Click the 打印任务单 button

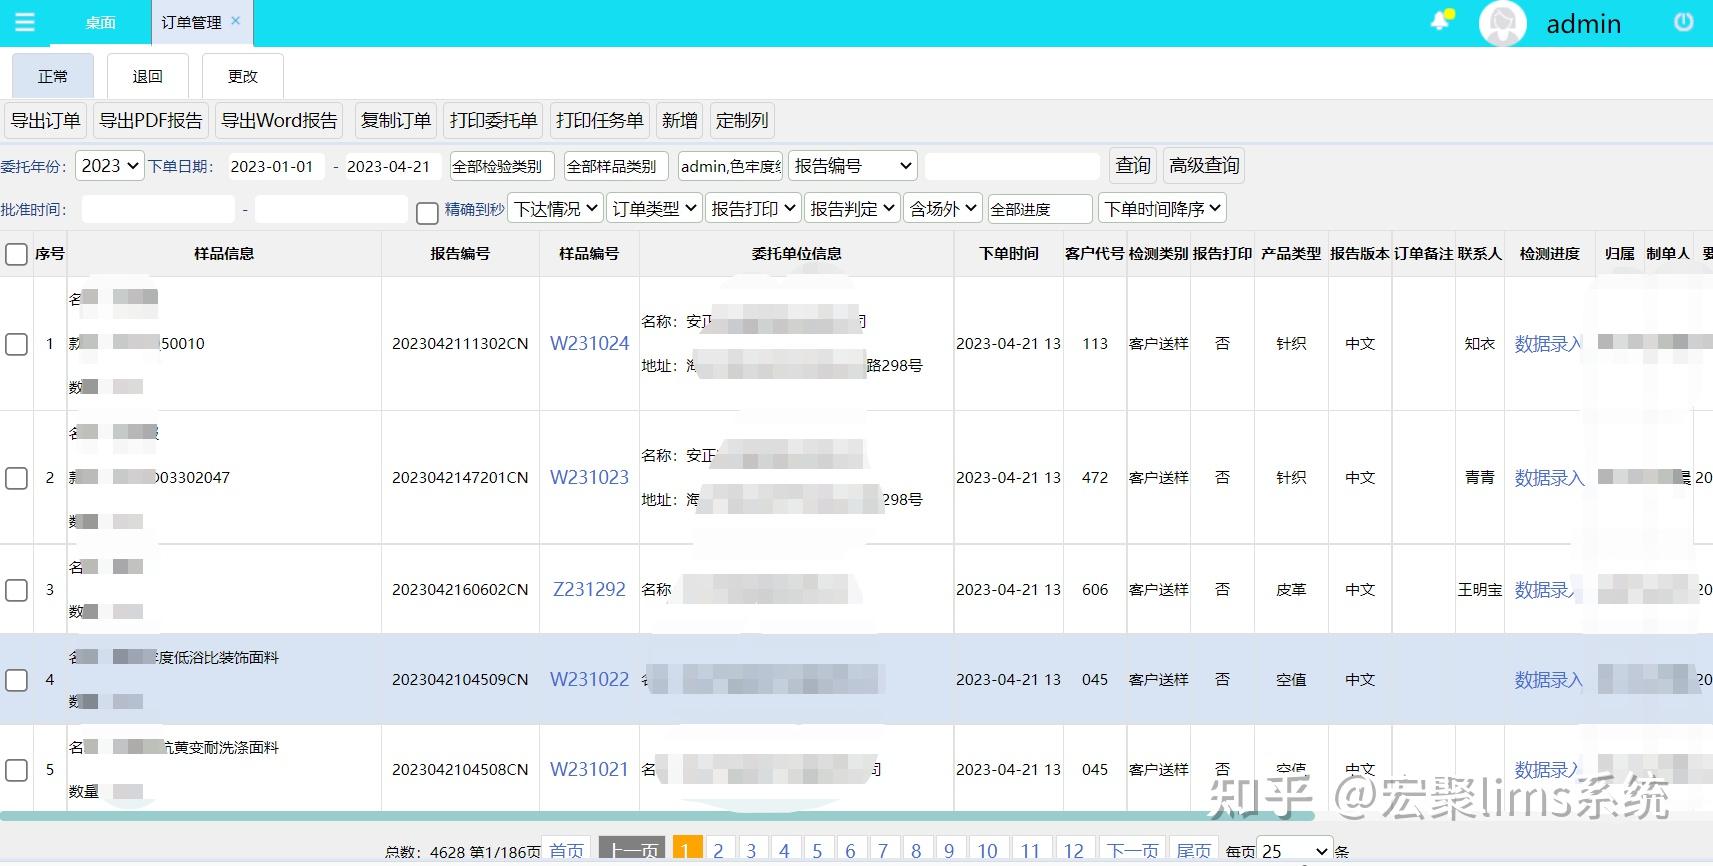(599, 121)
